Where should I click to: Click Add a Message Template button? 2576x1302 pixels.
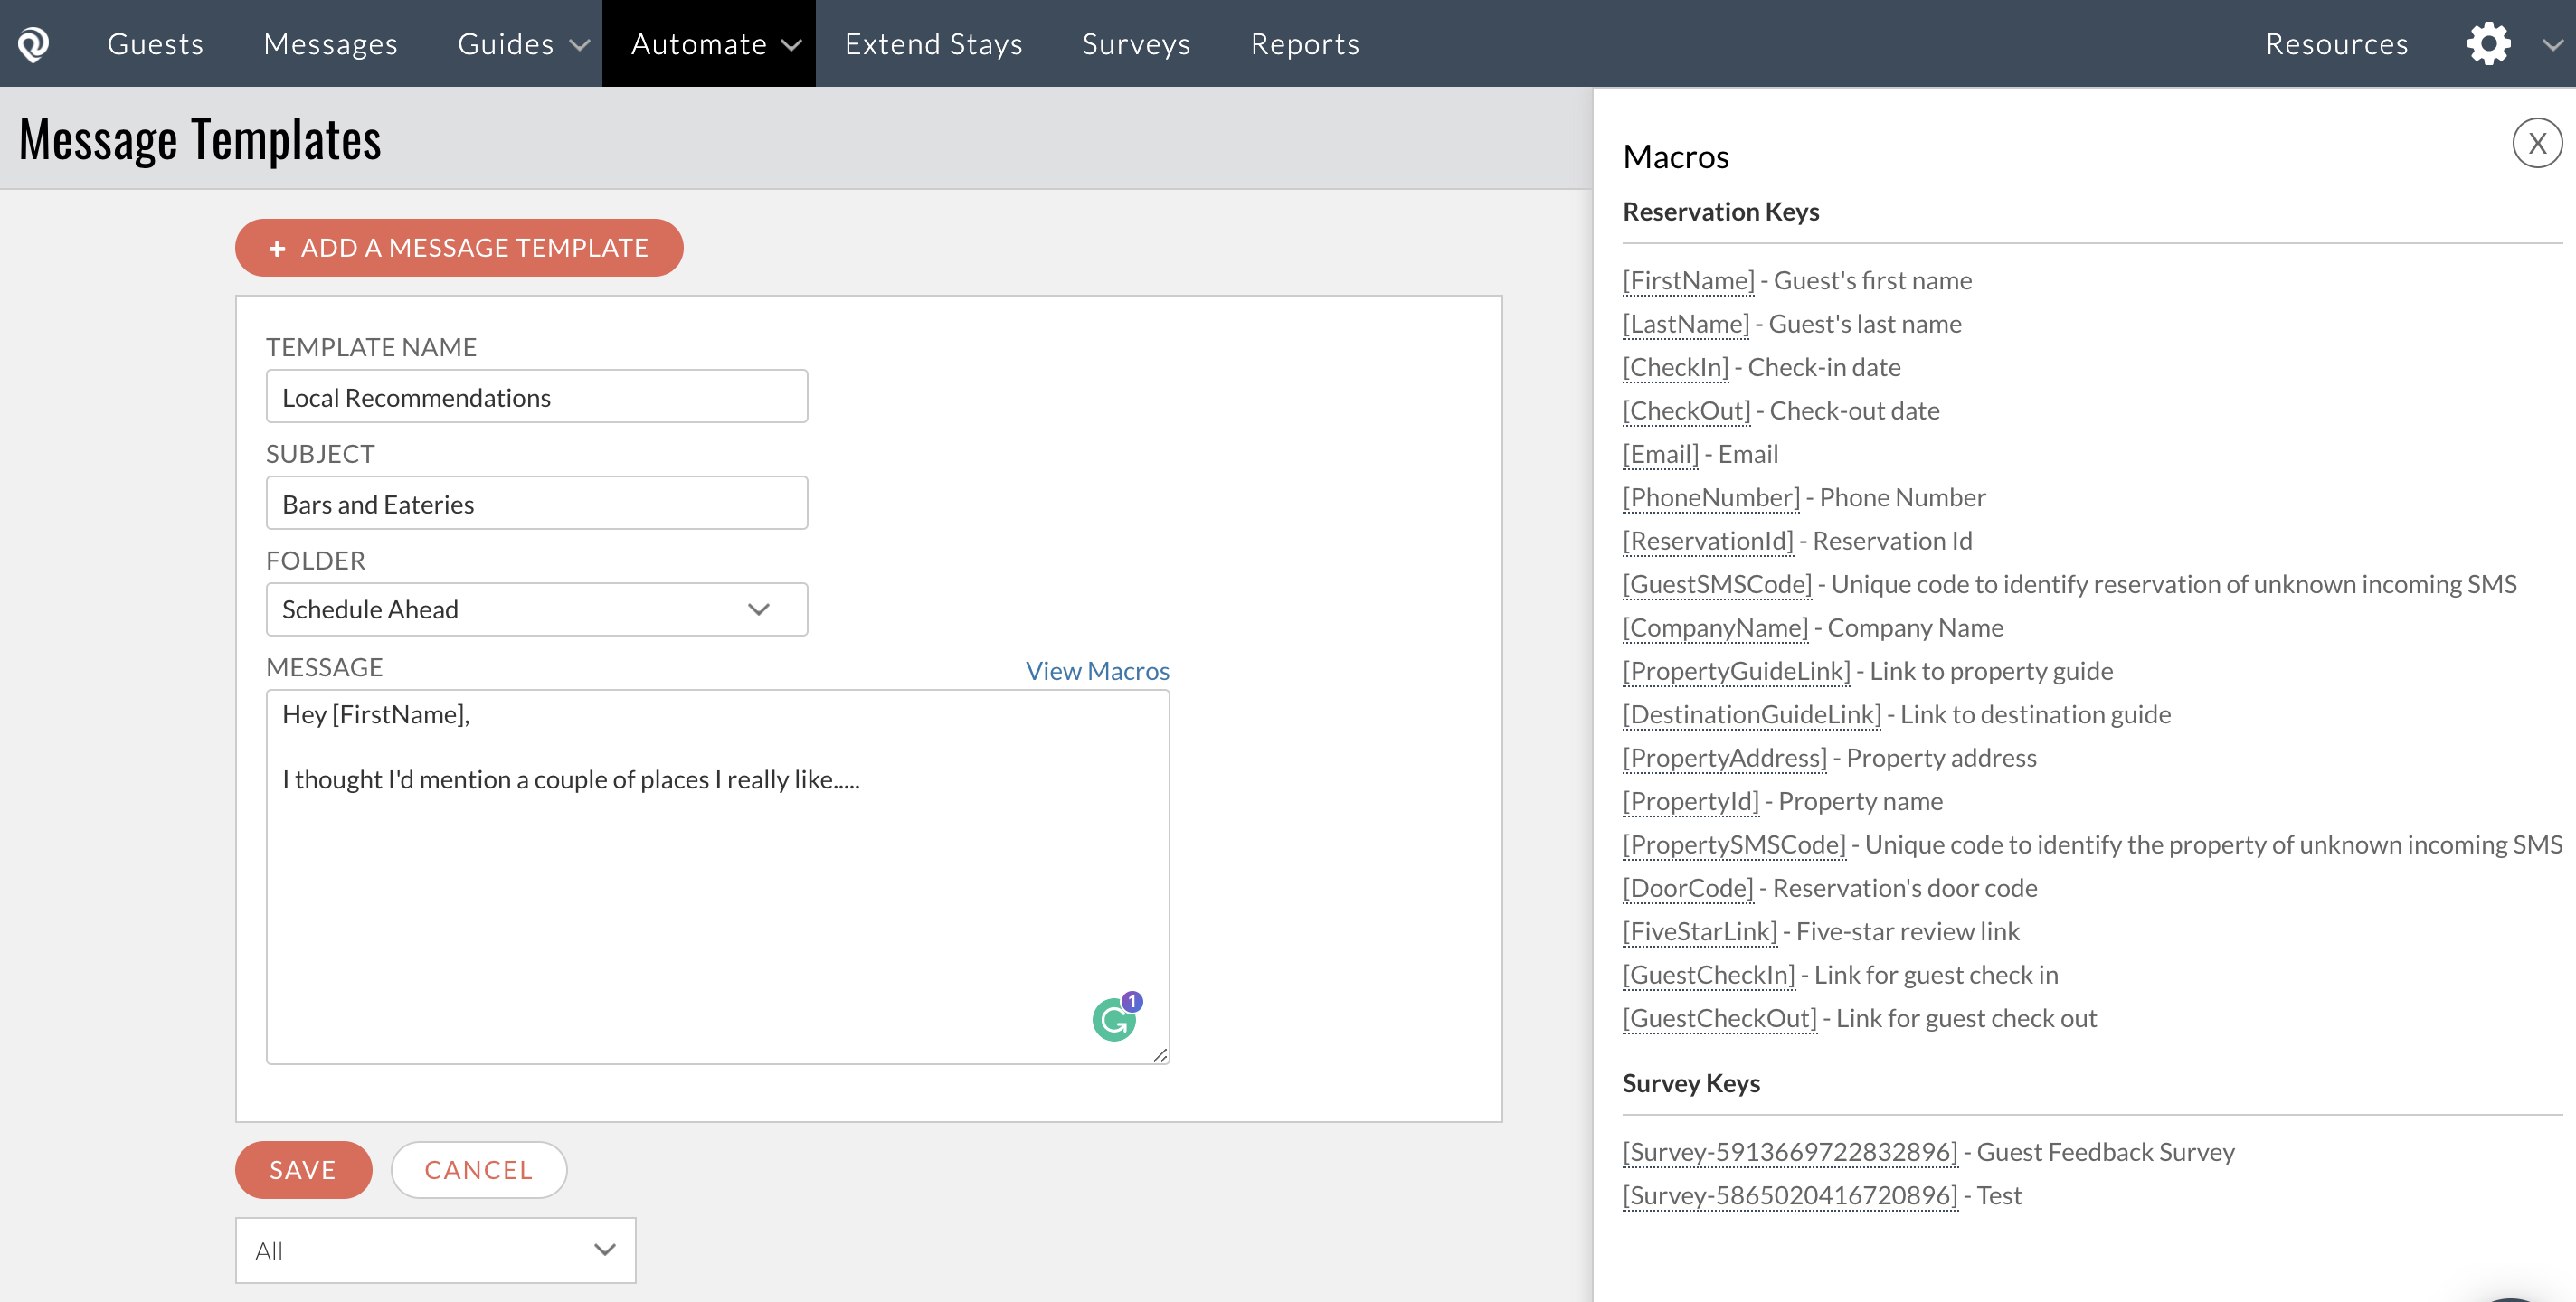(459, 248)
